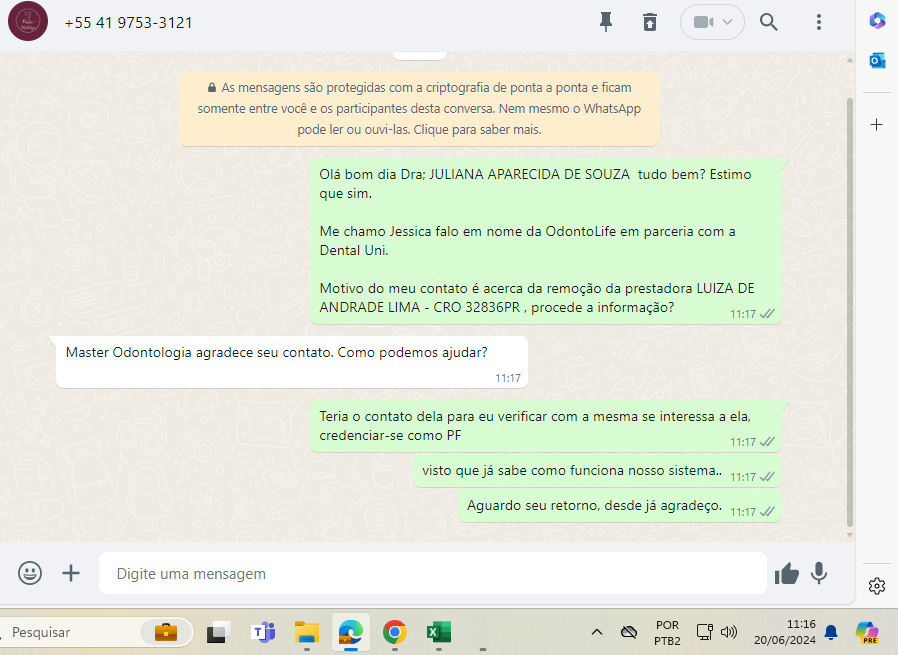The image size is (898, 655).
Task: Search messages in this conversation
Action: (769, 22)
